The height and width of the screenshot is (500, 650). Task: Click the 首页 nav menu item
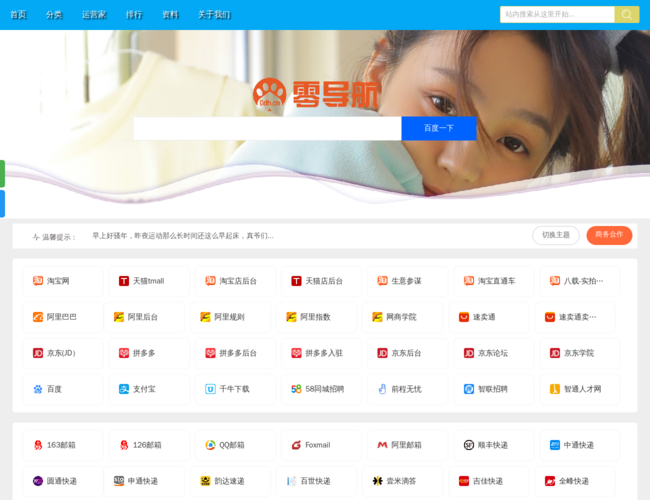(x=18, y=15)
